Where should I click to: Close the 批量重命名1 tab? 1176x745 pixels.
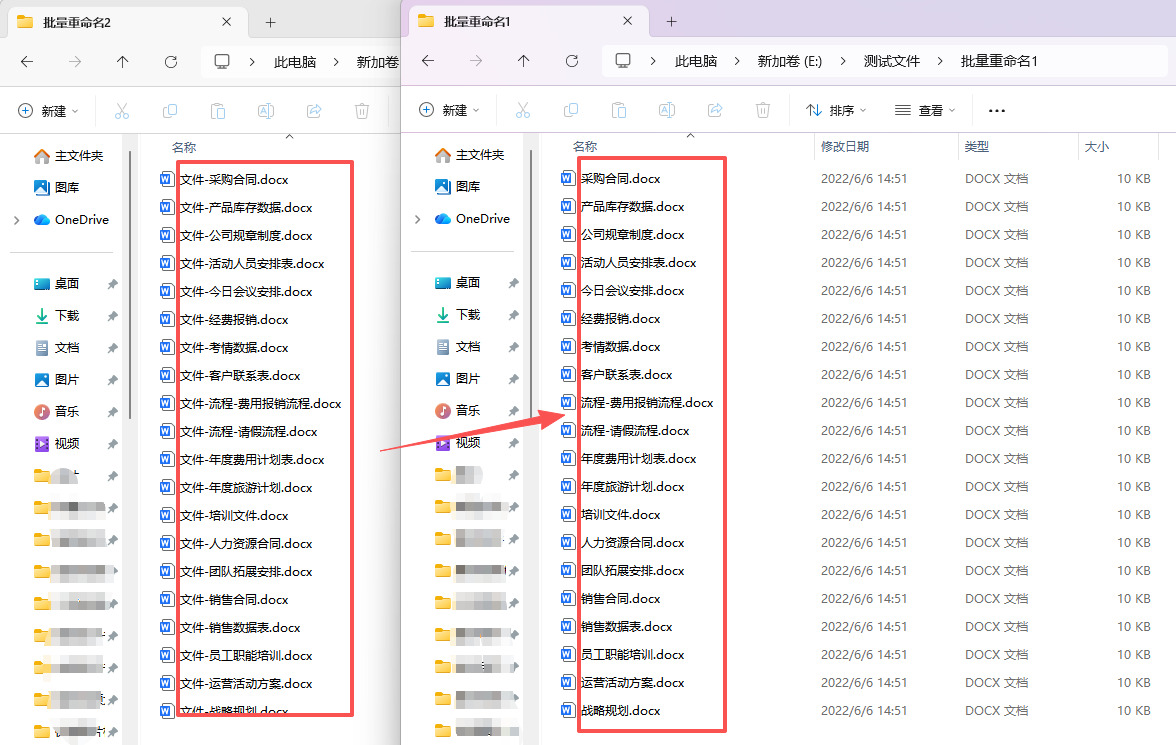click(x=628, y=21)
